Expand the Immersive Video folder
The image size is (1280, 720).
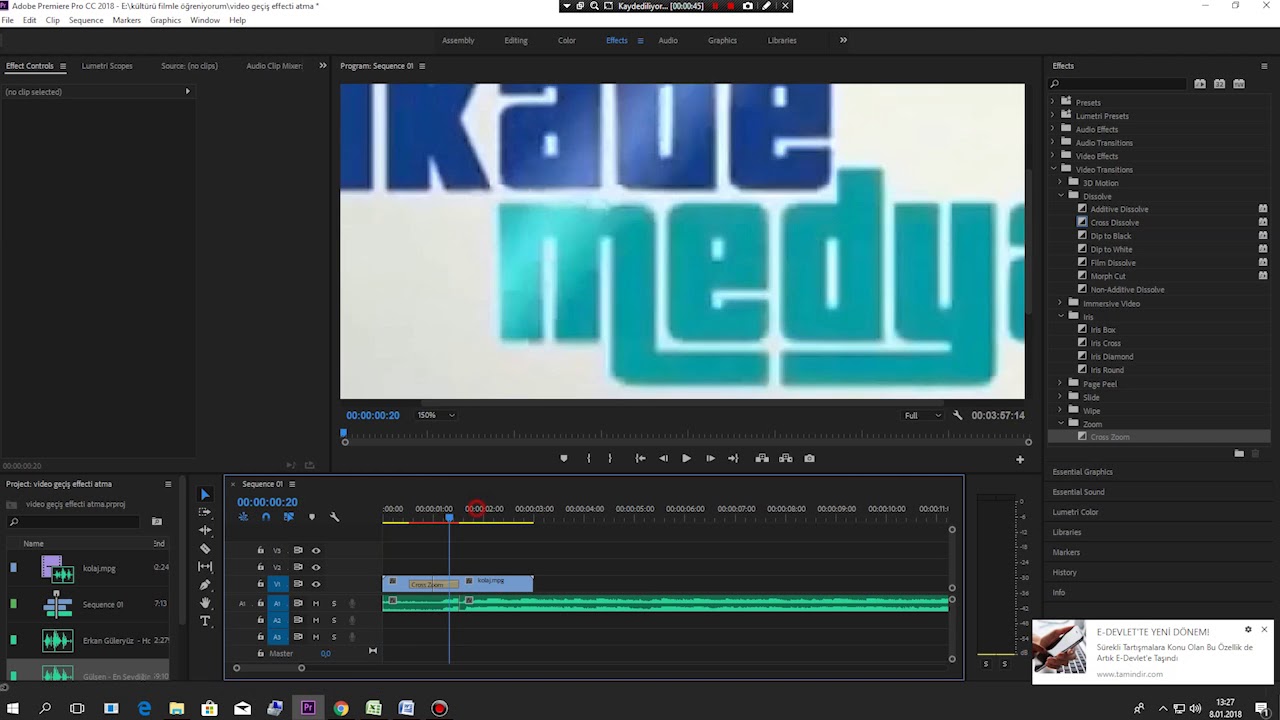click(x=1061, y=303)
